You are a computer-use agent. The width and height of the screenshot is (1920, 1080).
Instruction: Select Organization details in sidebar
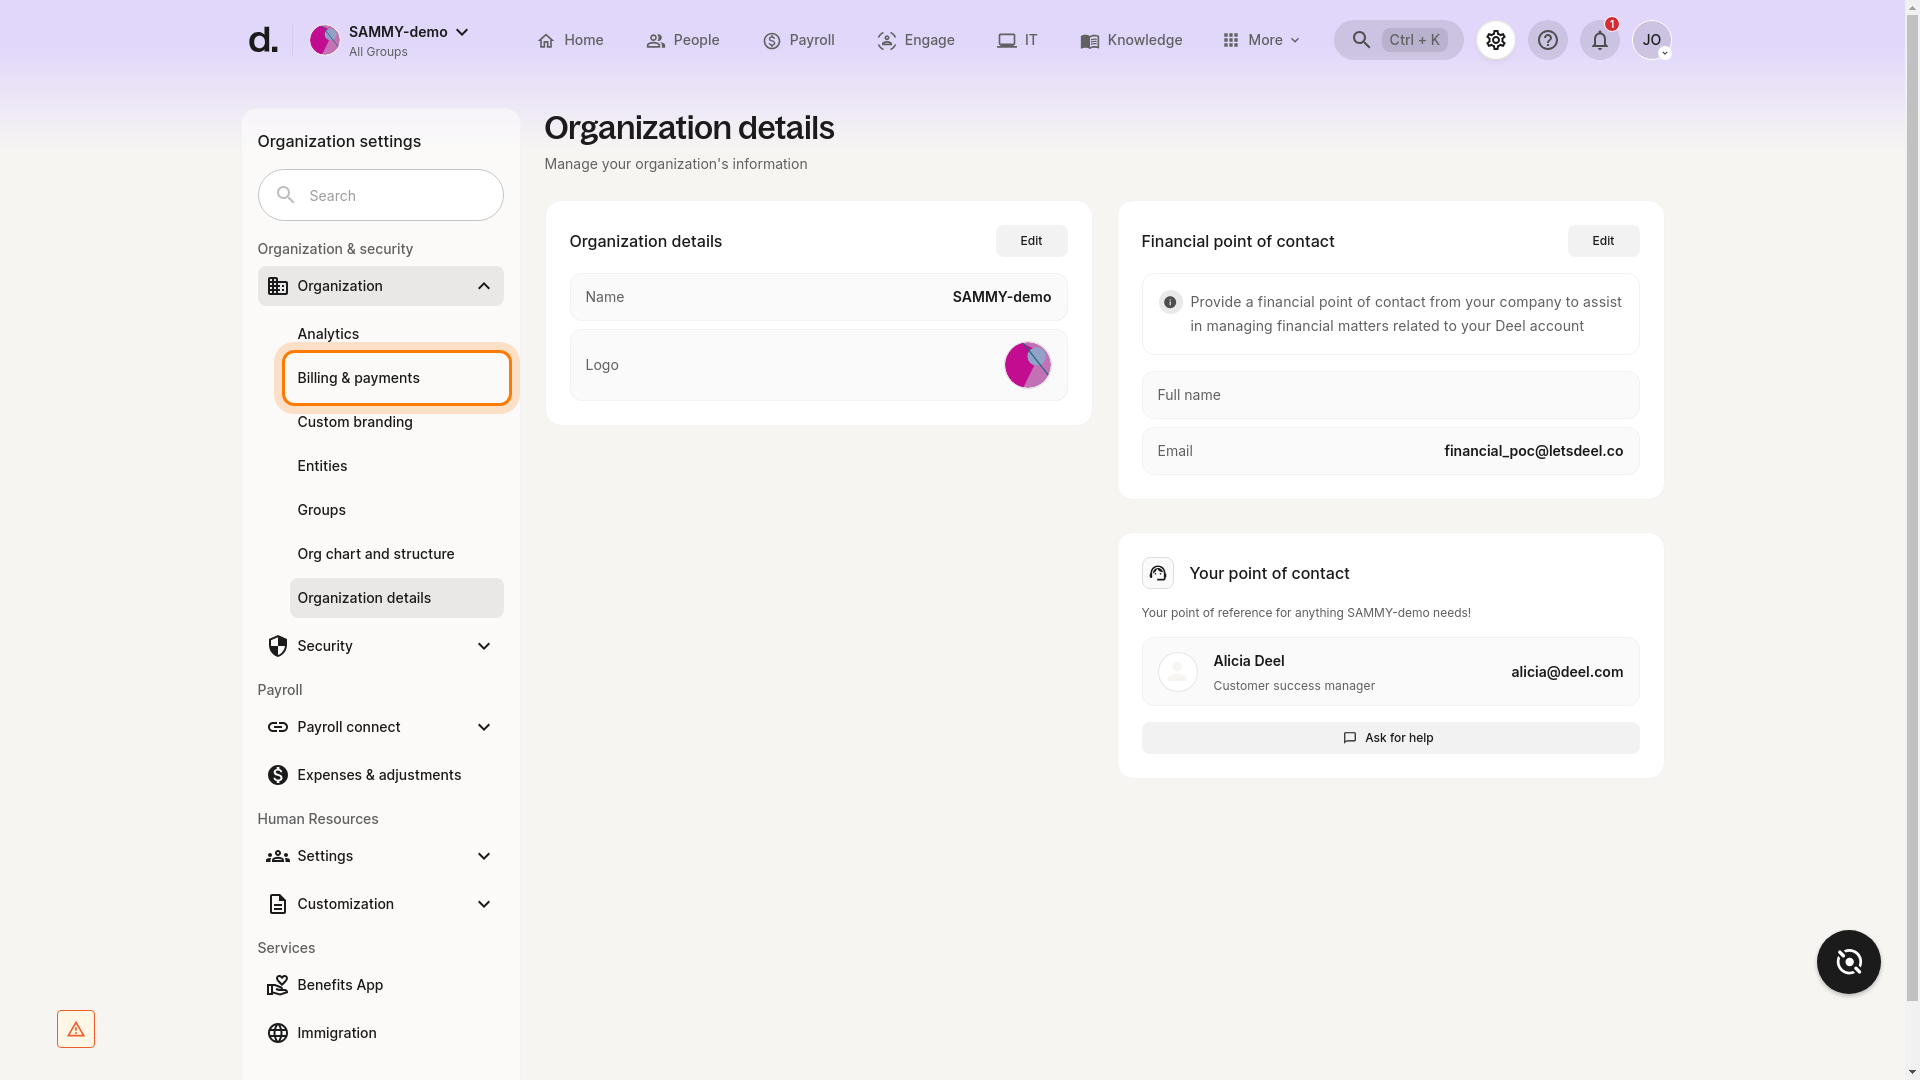coord(396,598)
